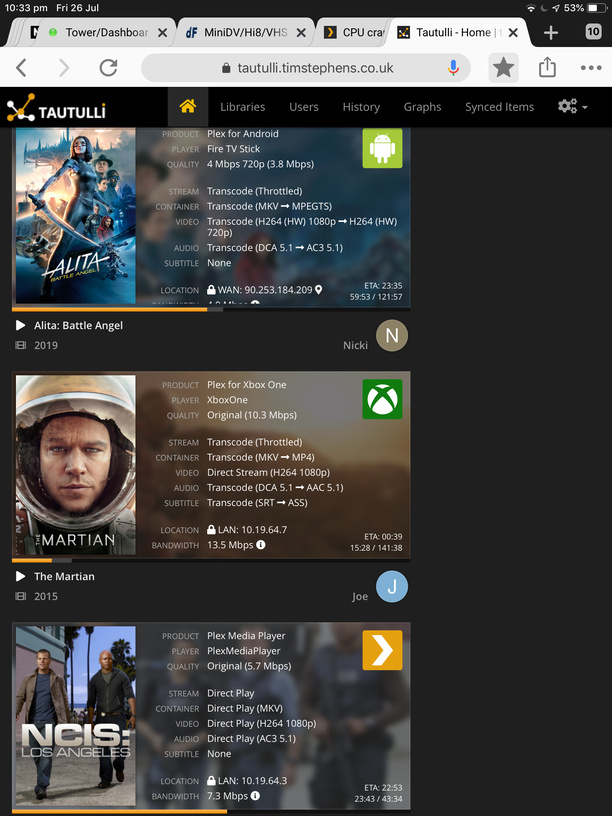Go to the Tautulli home icon
Viewport: 612px width, 816px height.
pyautogui.click(x=188, y=106)
